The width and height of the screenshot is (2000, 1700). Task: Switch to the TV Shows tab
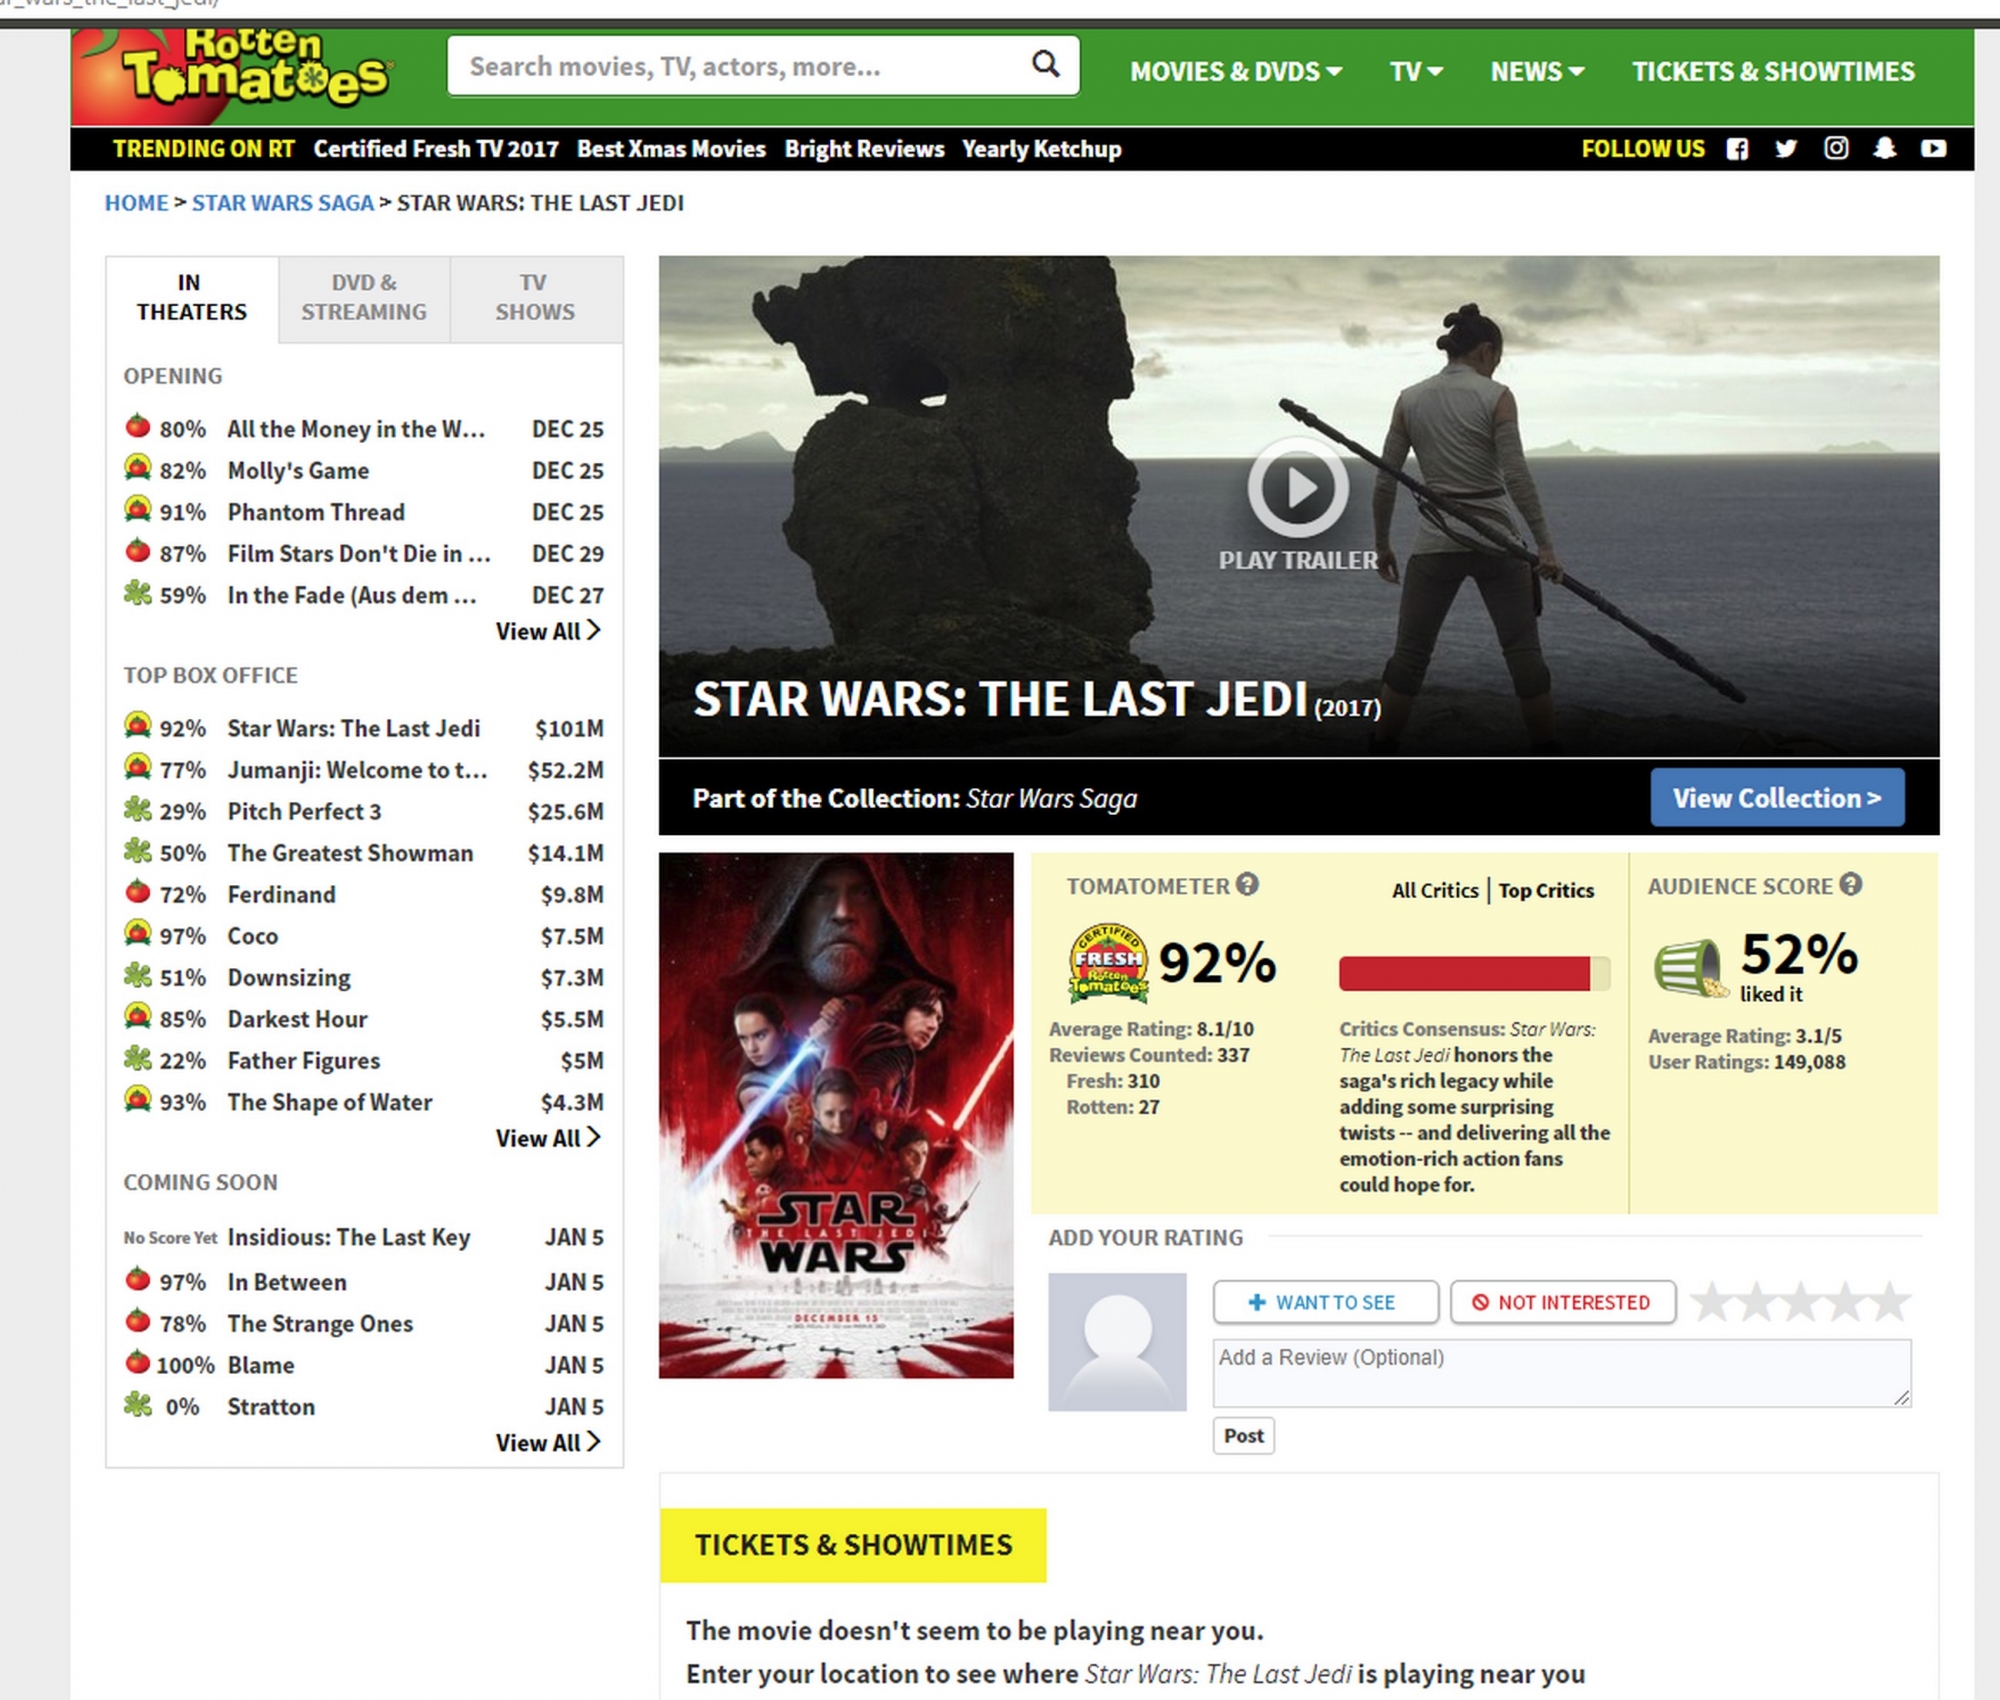(x=535, y=298)
